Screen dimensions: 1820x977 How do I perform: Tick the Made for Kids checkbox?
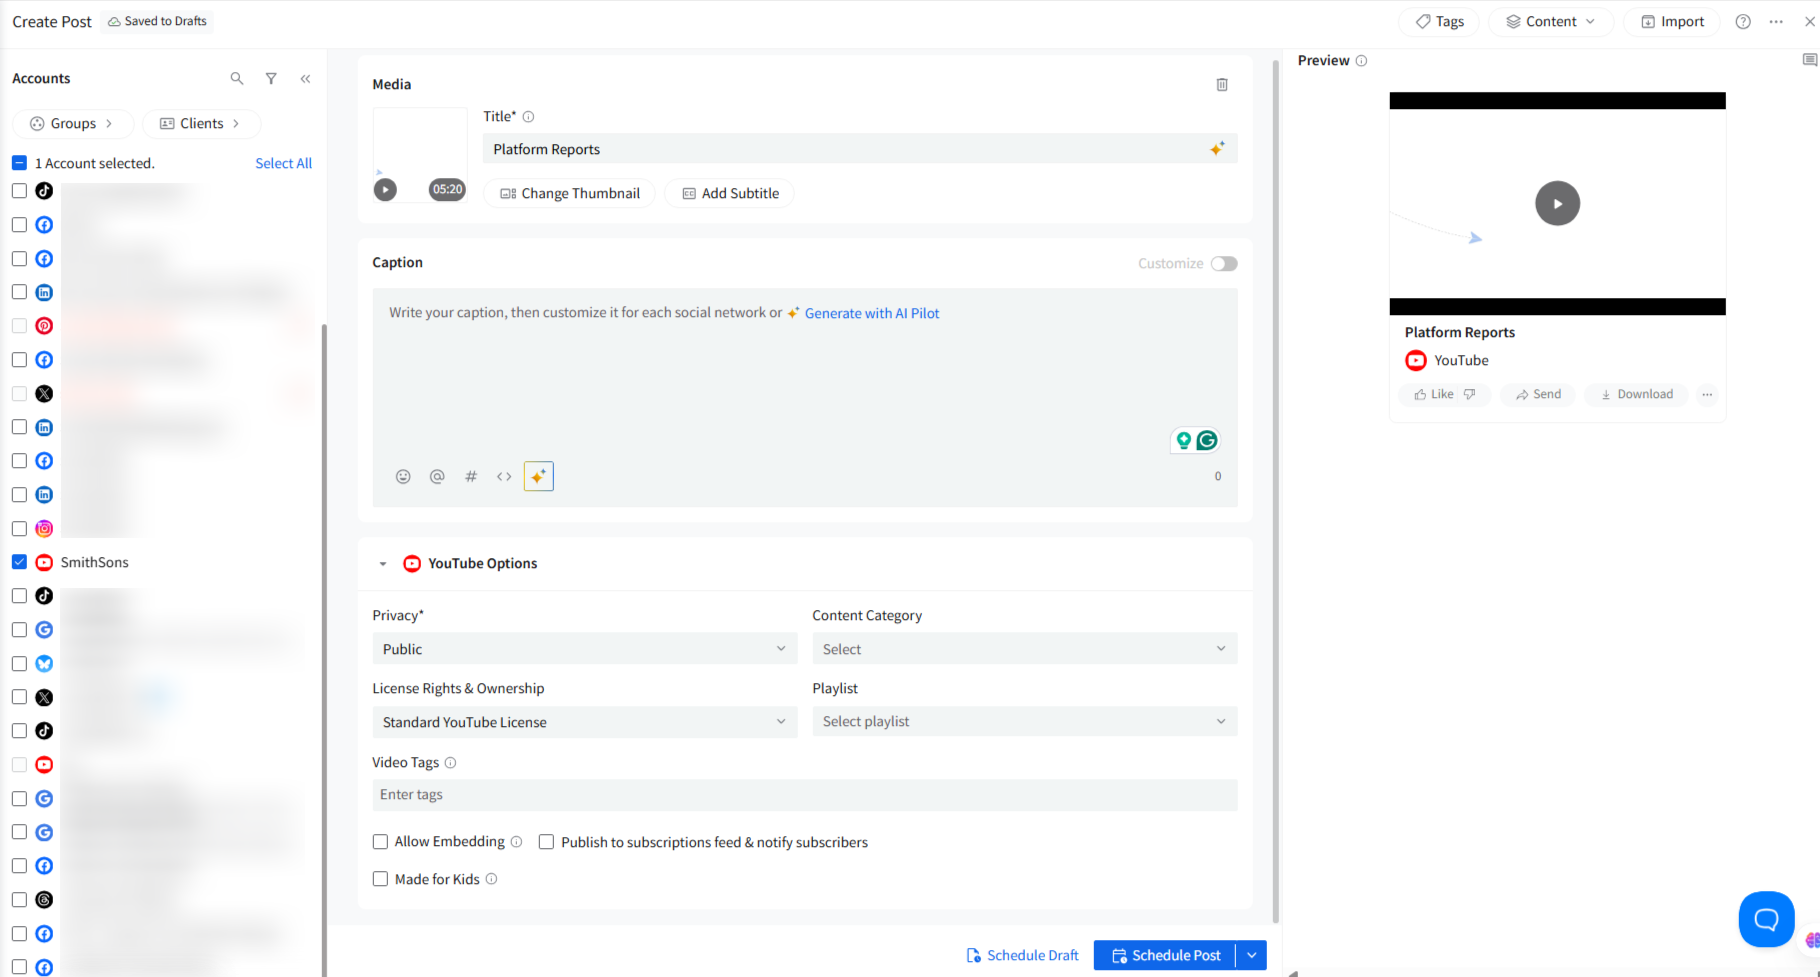(380, 879)
